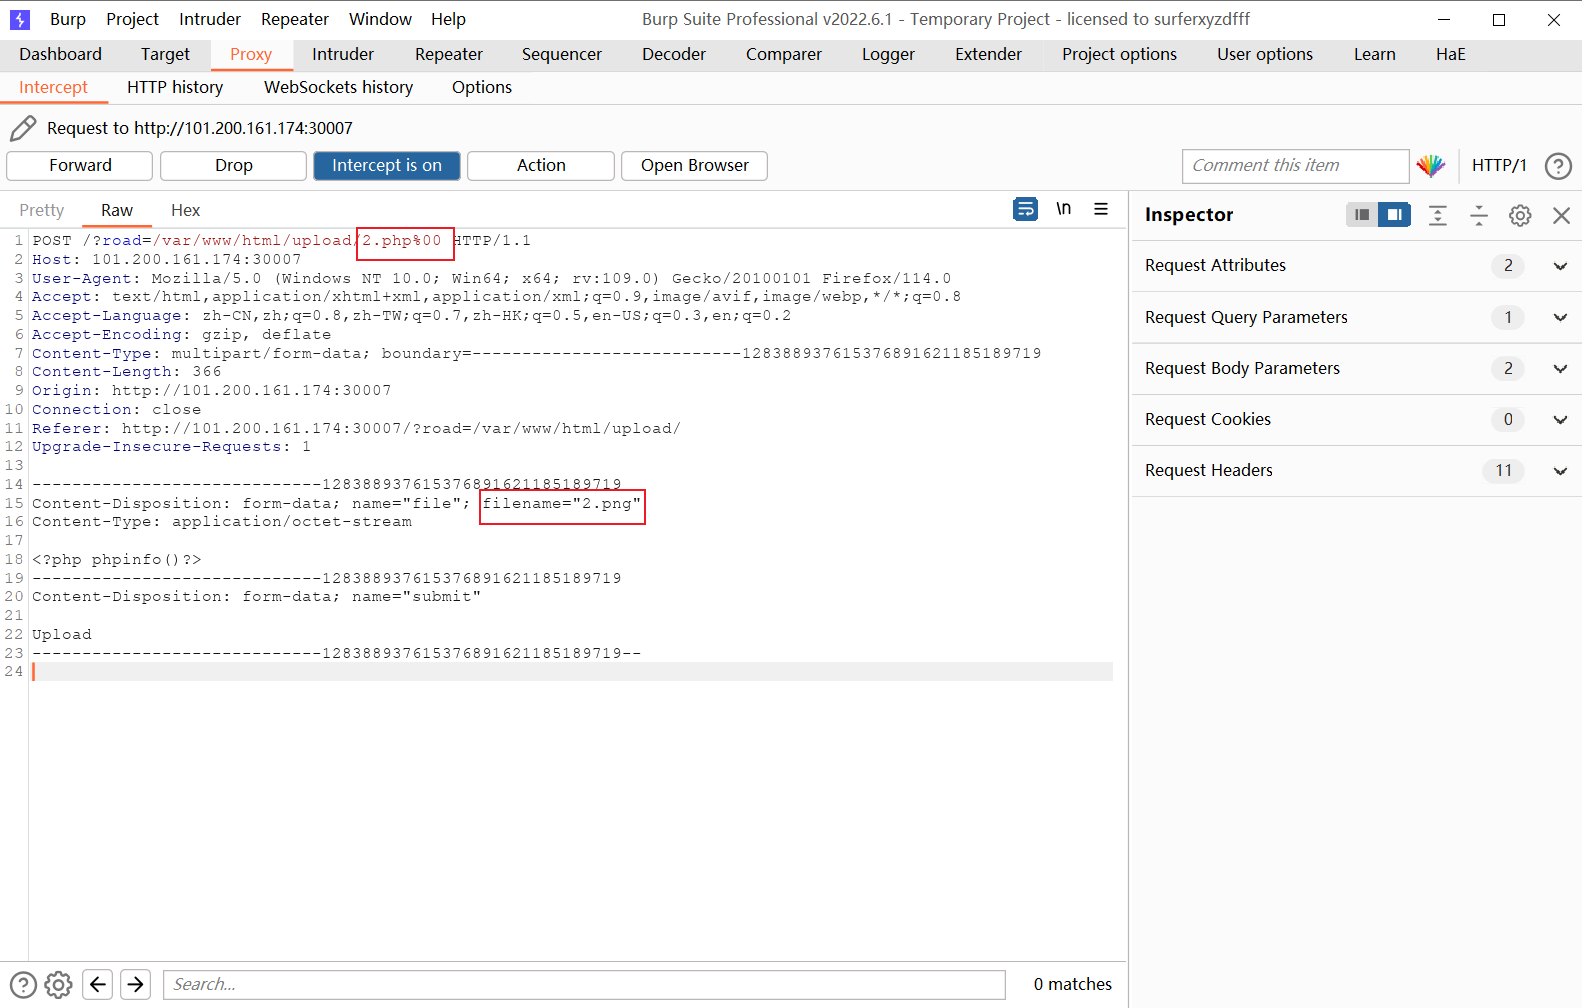The height and width of the screenshot is (1008, 1582).
Task: Click the <?php phpinfo()?> line
Action: click(x=117, y=560)
